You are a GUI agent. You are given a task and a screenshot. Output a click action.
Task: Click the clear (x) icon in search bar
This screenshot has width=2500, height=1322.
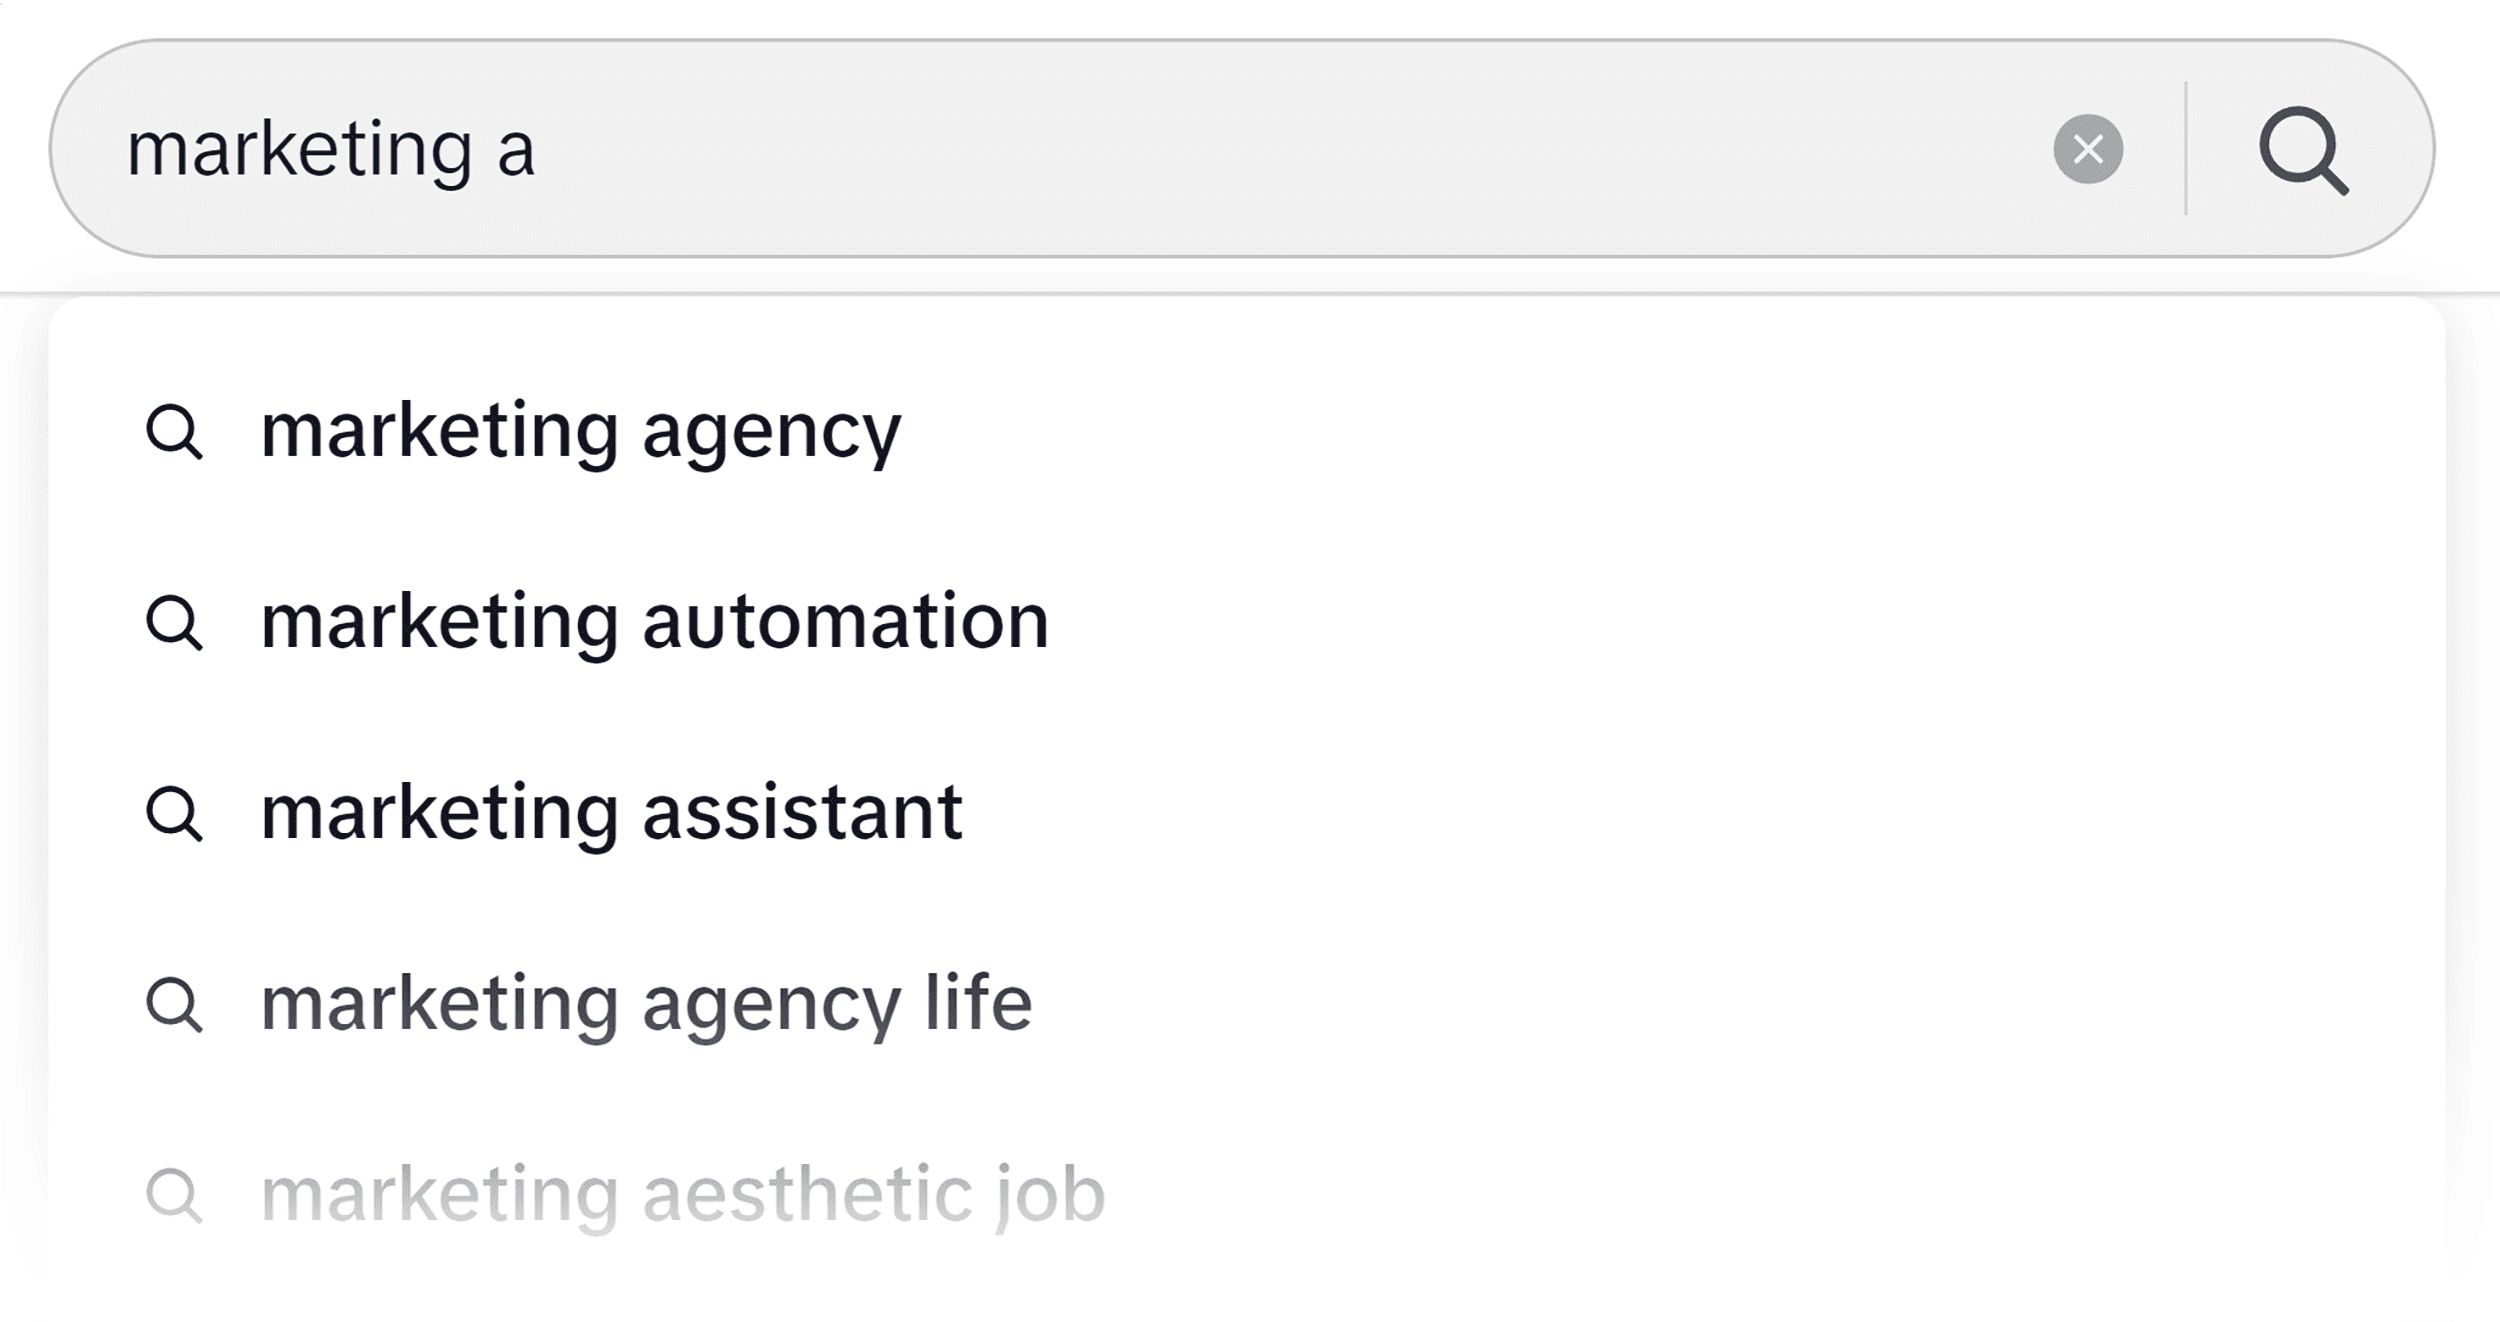(2087, 150)
